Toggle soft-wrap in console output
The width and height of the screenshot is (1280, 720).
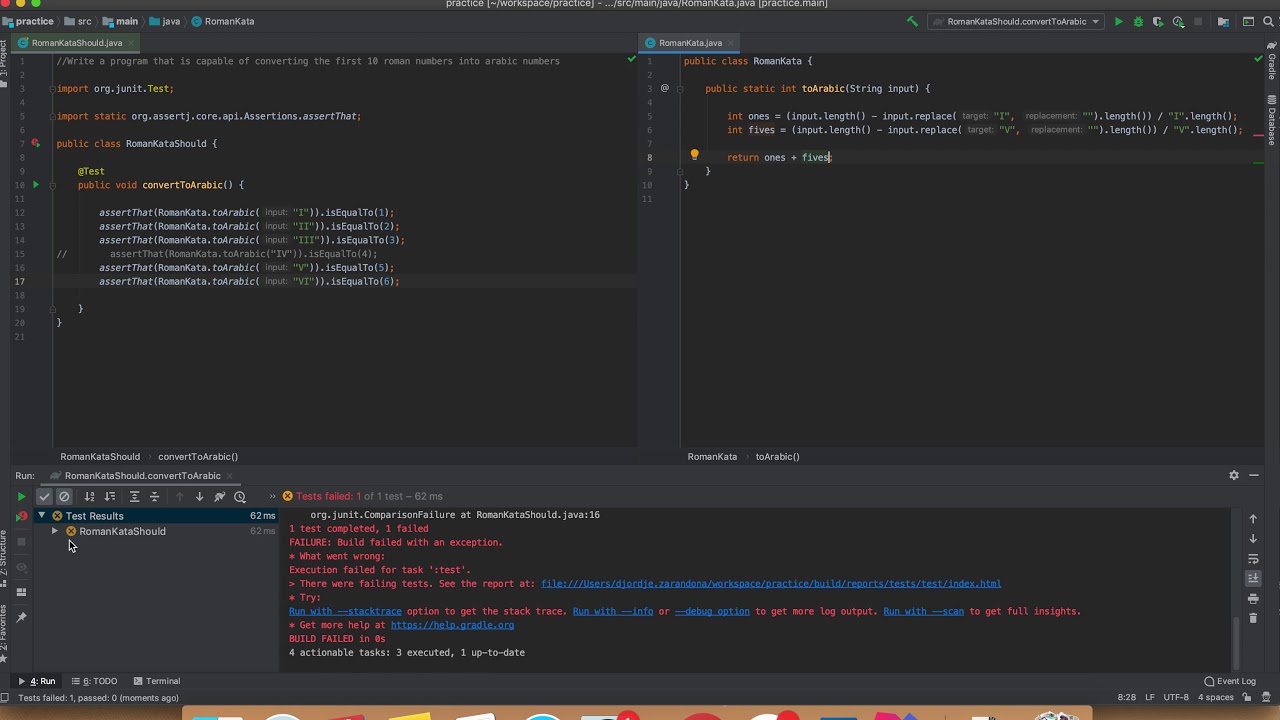click(1253, 559)
